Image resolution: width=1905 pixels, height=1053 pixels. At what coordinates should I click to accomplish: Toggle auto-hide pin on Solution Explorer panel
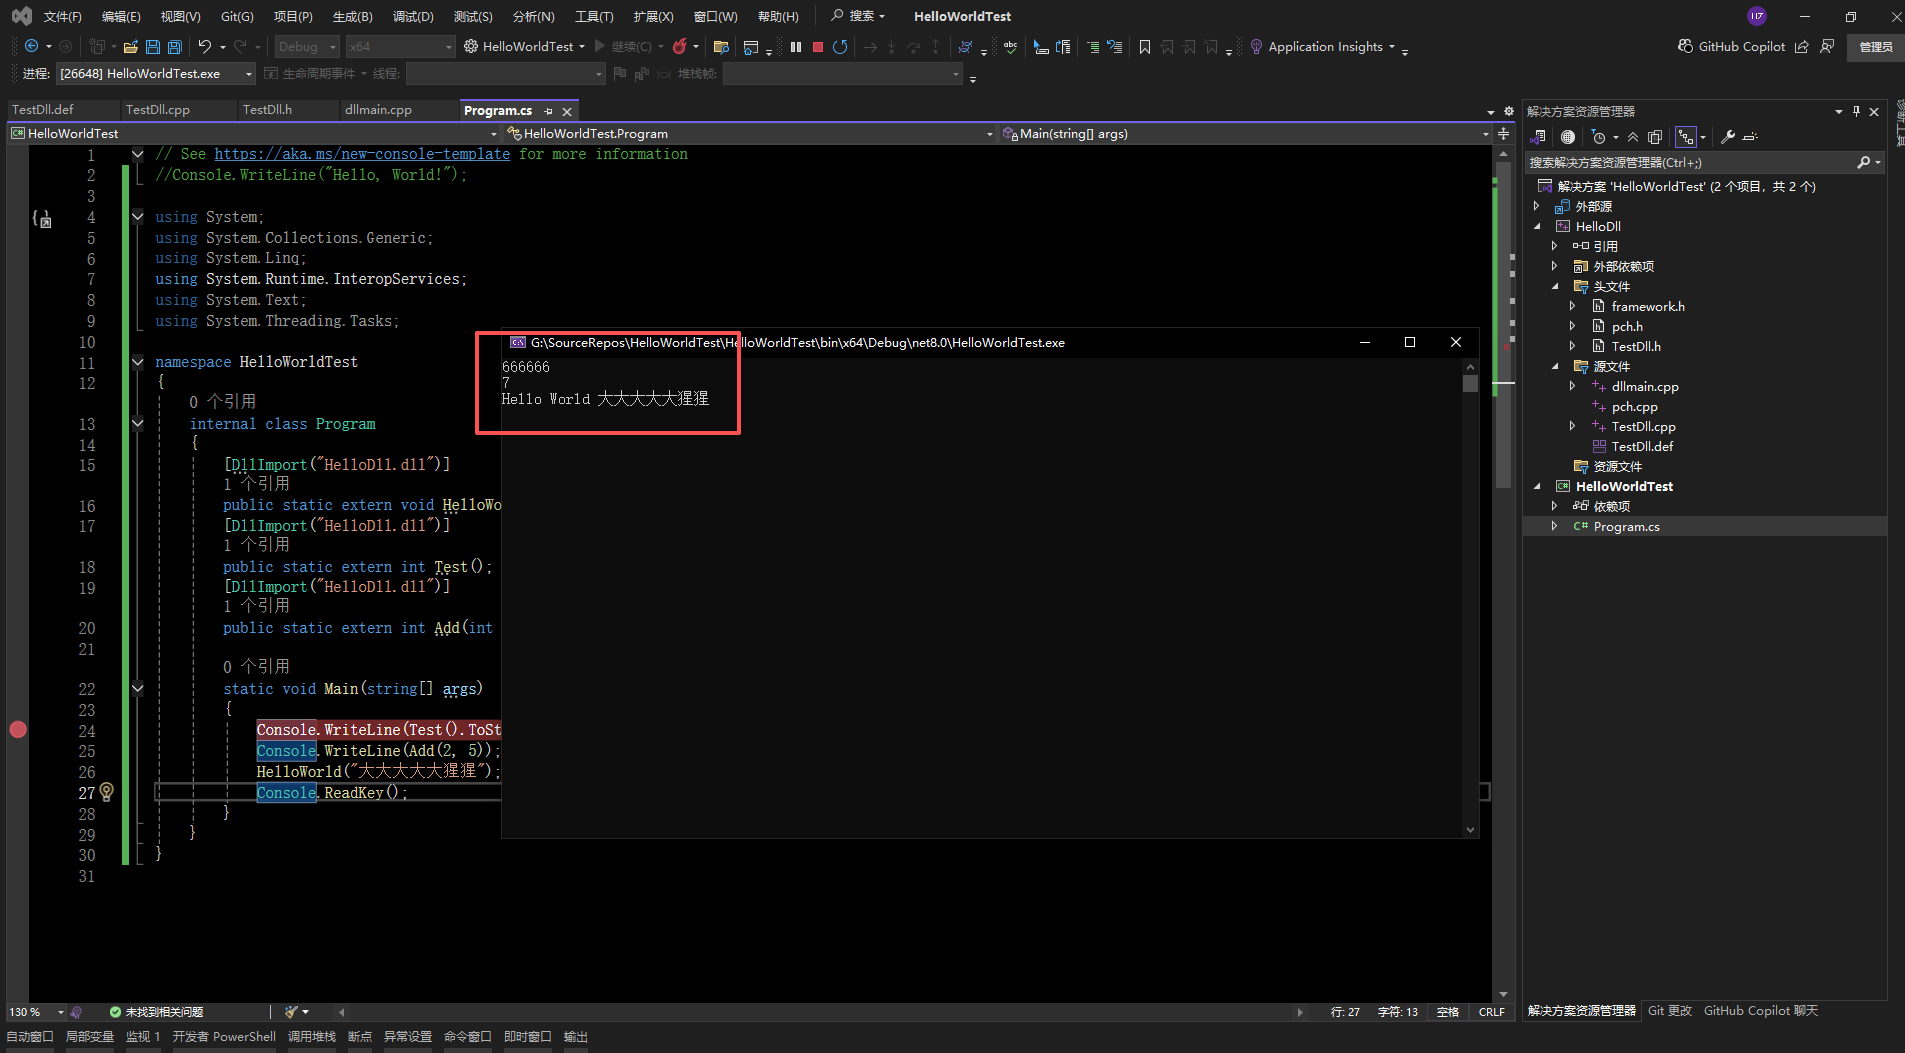1856,111
